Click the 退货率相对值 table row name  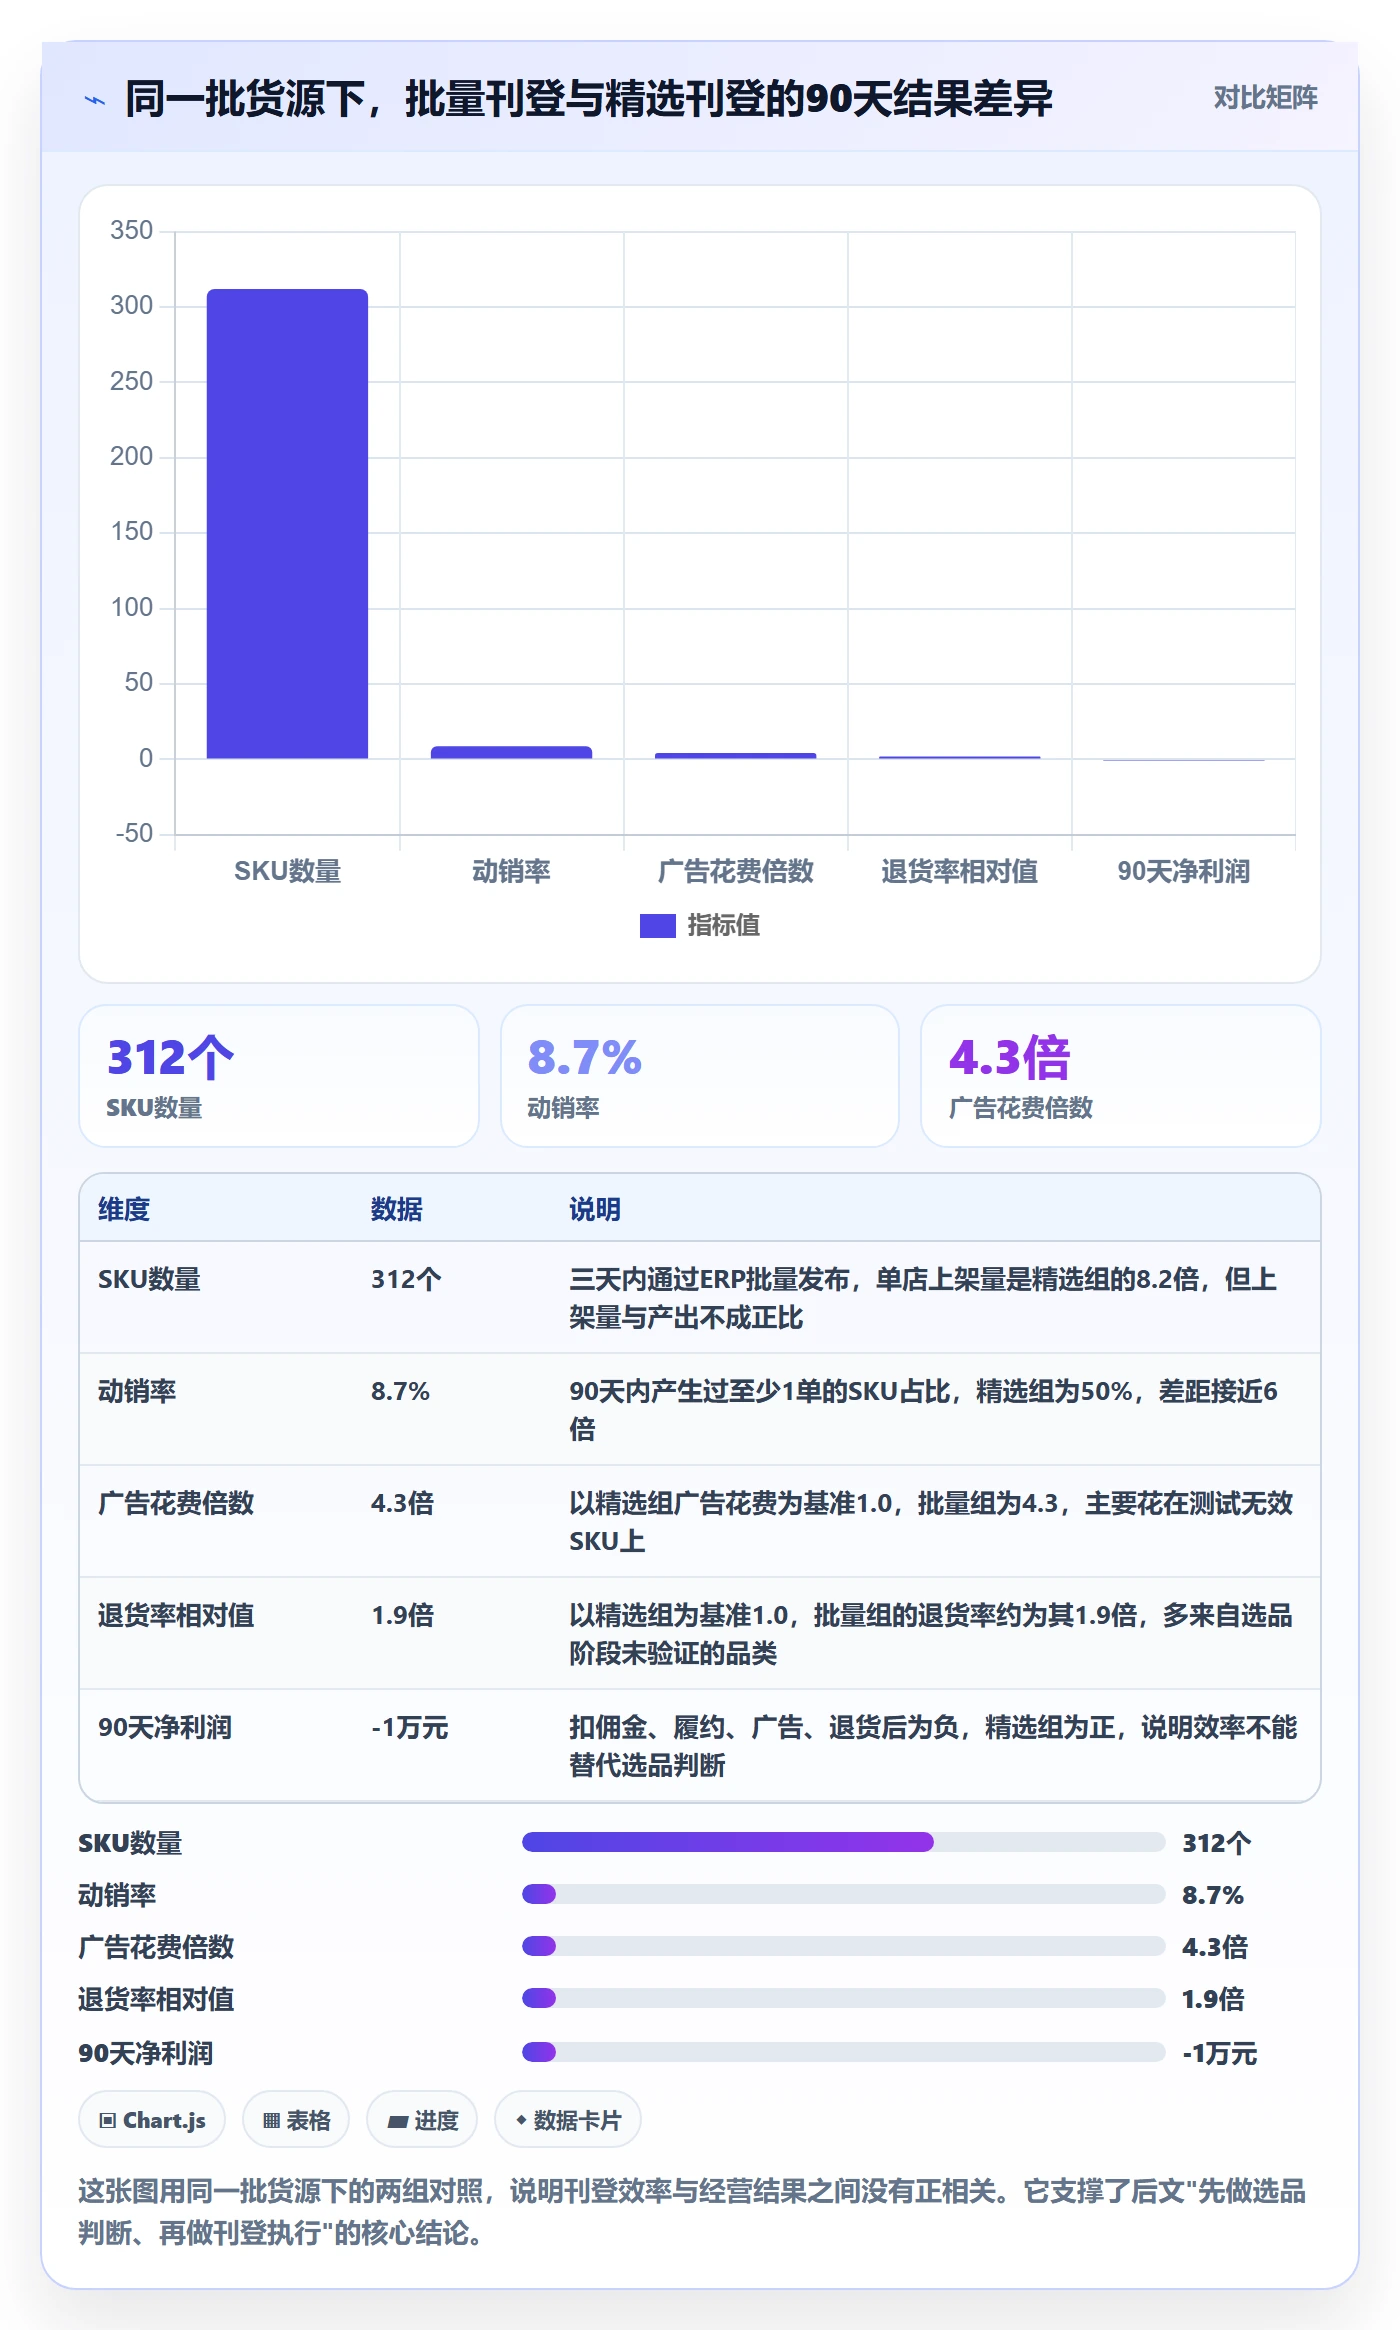coord(176,1615)
